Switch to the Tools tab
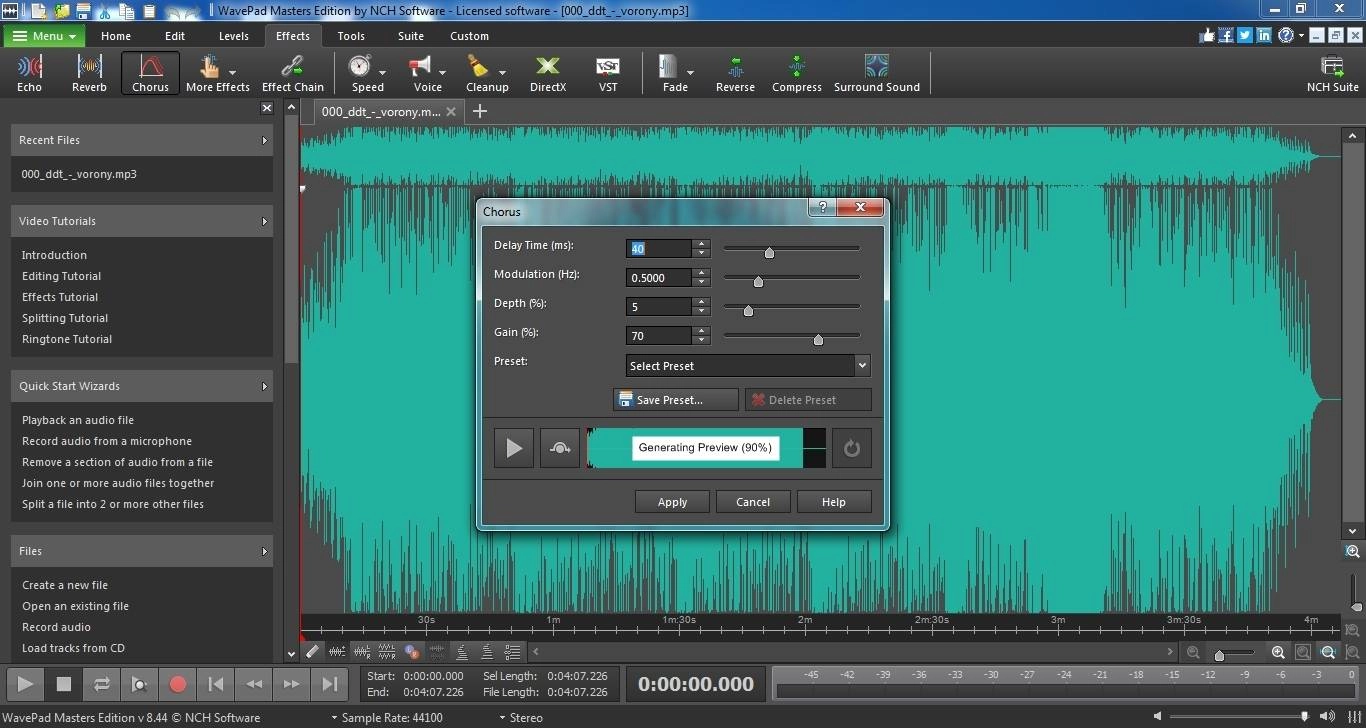Viewport: 1366px width, 728px height. 351,36
